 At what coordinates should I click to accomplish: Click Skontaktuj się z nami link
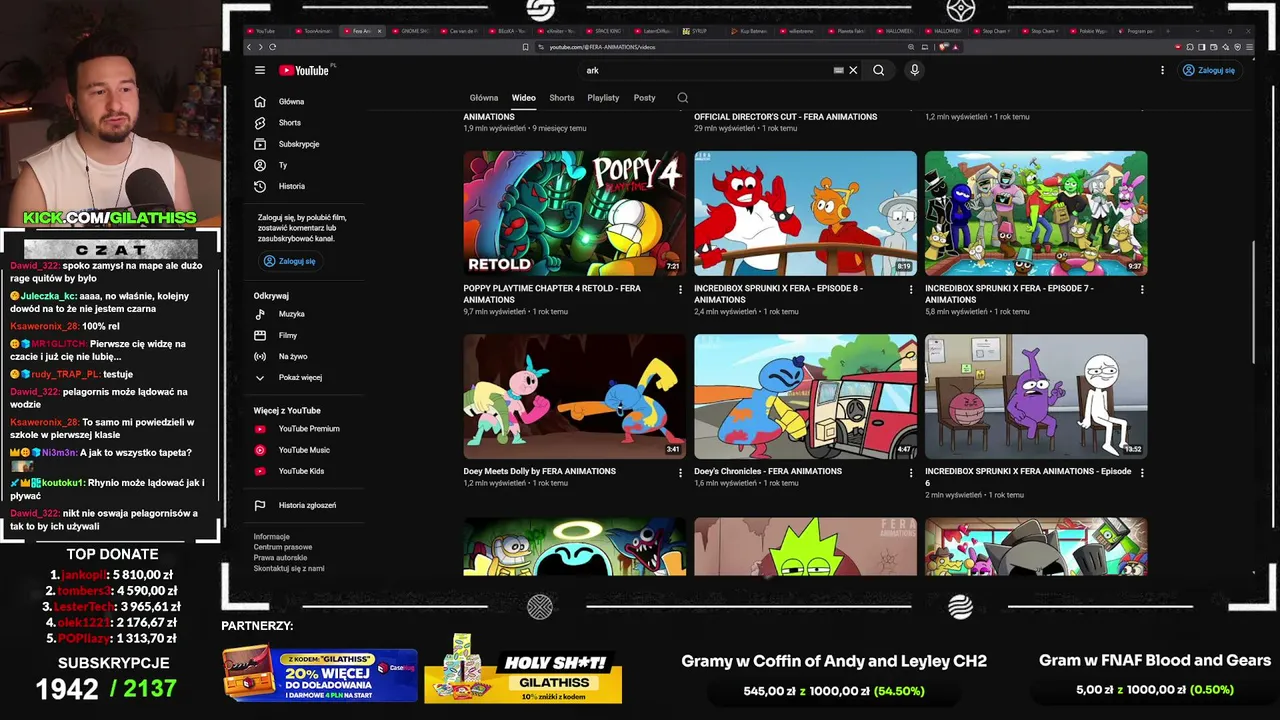[x=289, y=568]
